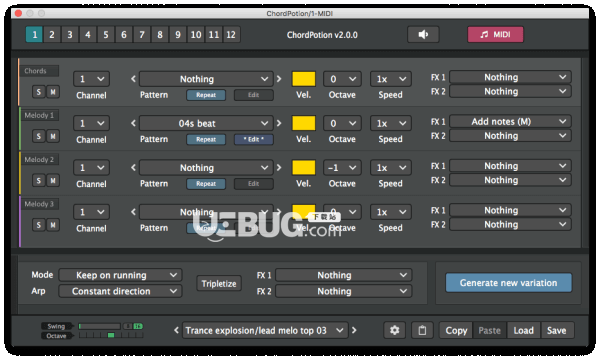Open Chords Speed dropdown 1x
Screen dimensions: 600x360
pos(391,79)
